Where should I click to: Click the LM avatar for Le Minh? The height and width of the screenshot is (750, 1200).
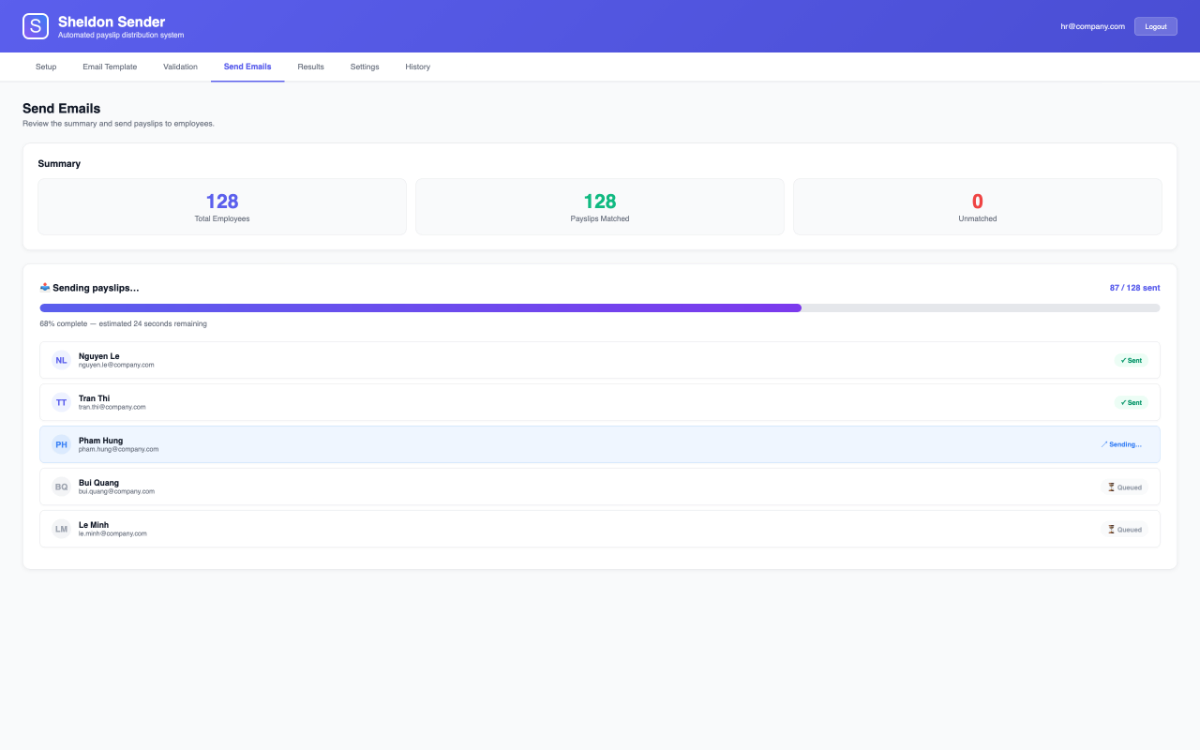tap(62, 529)
